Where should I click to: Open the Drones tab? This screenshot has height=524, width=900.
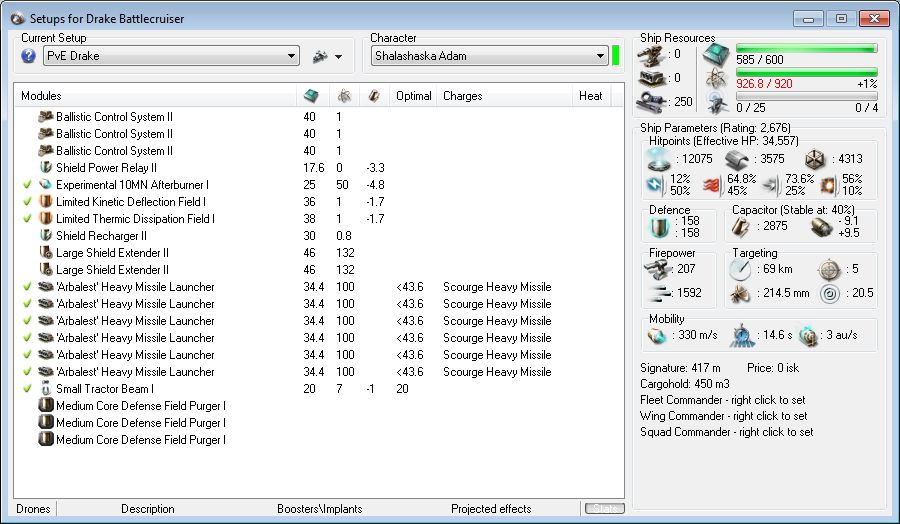(x=33, y=509)
